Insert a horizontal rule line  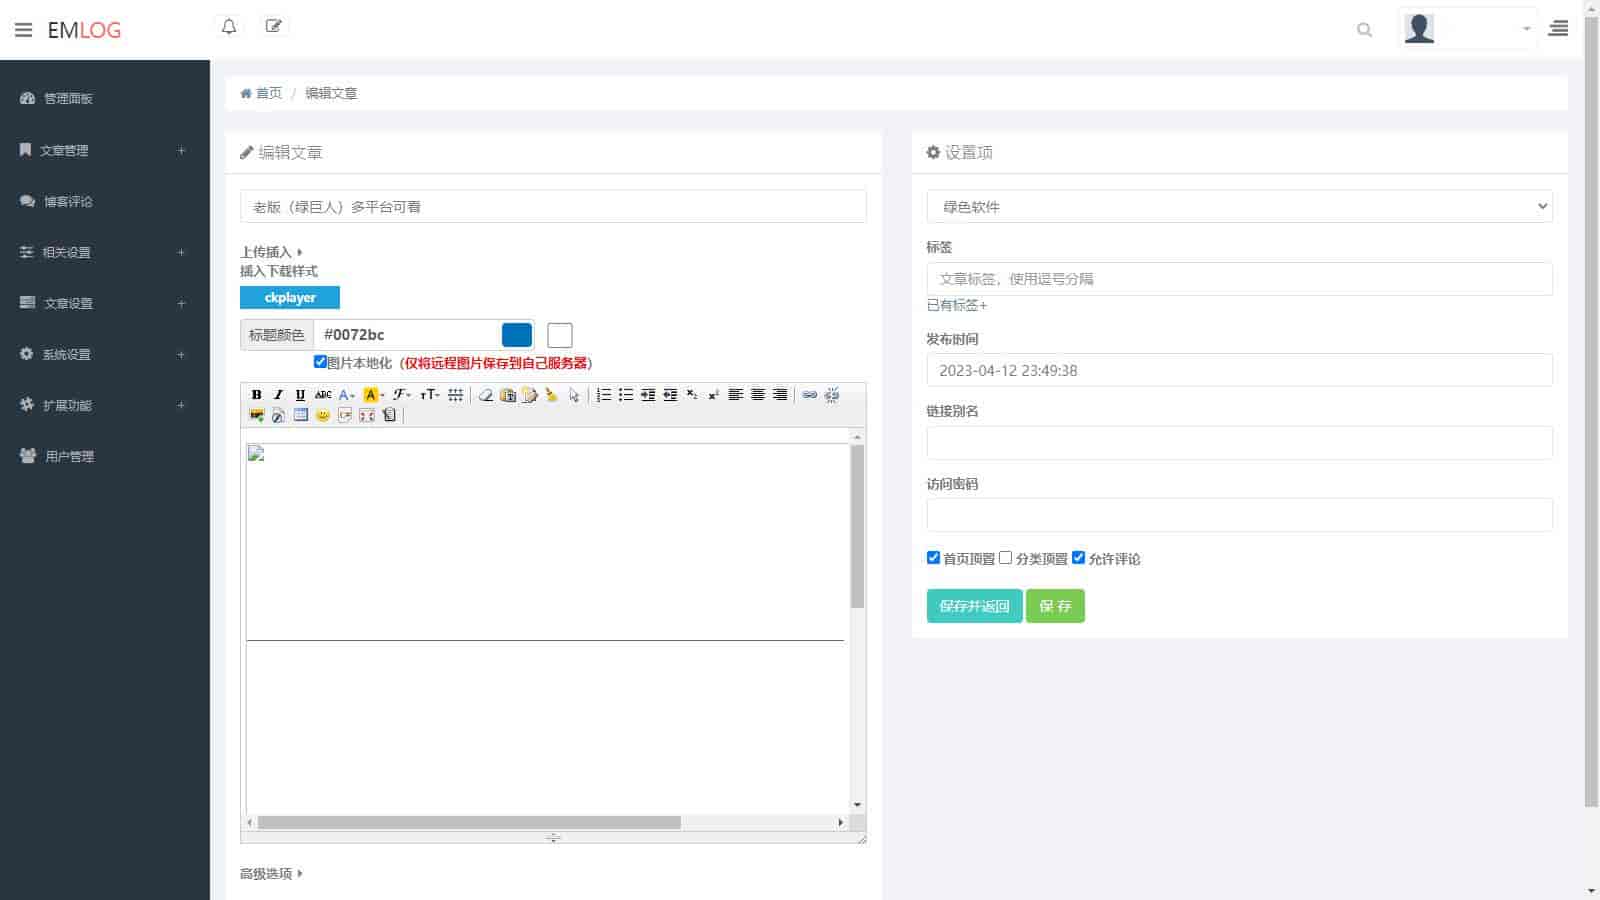pos(456,395)
